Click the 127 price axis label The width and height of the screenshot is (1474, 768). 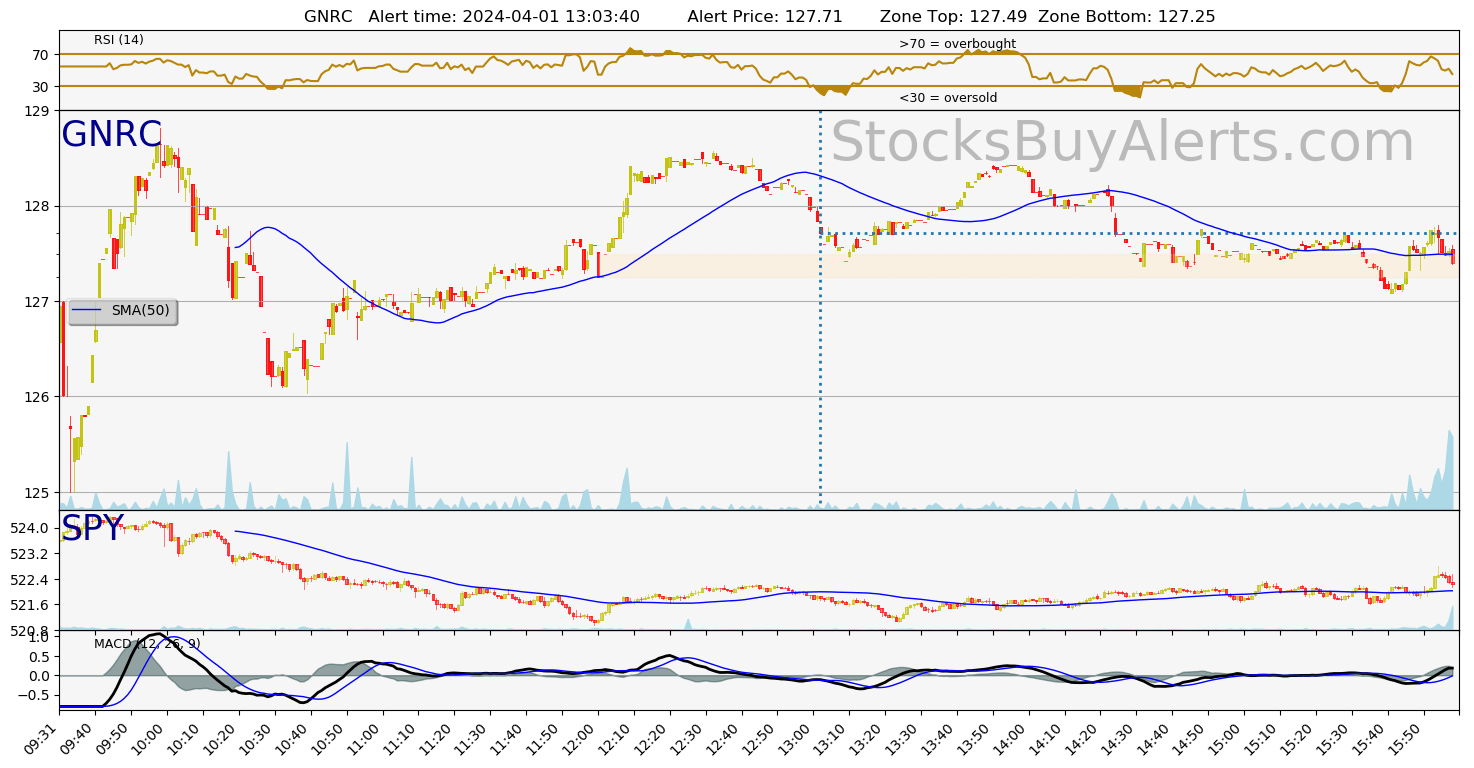(36, 301)
